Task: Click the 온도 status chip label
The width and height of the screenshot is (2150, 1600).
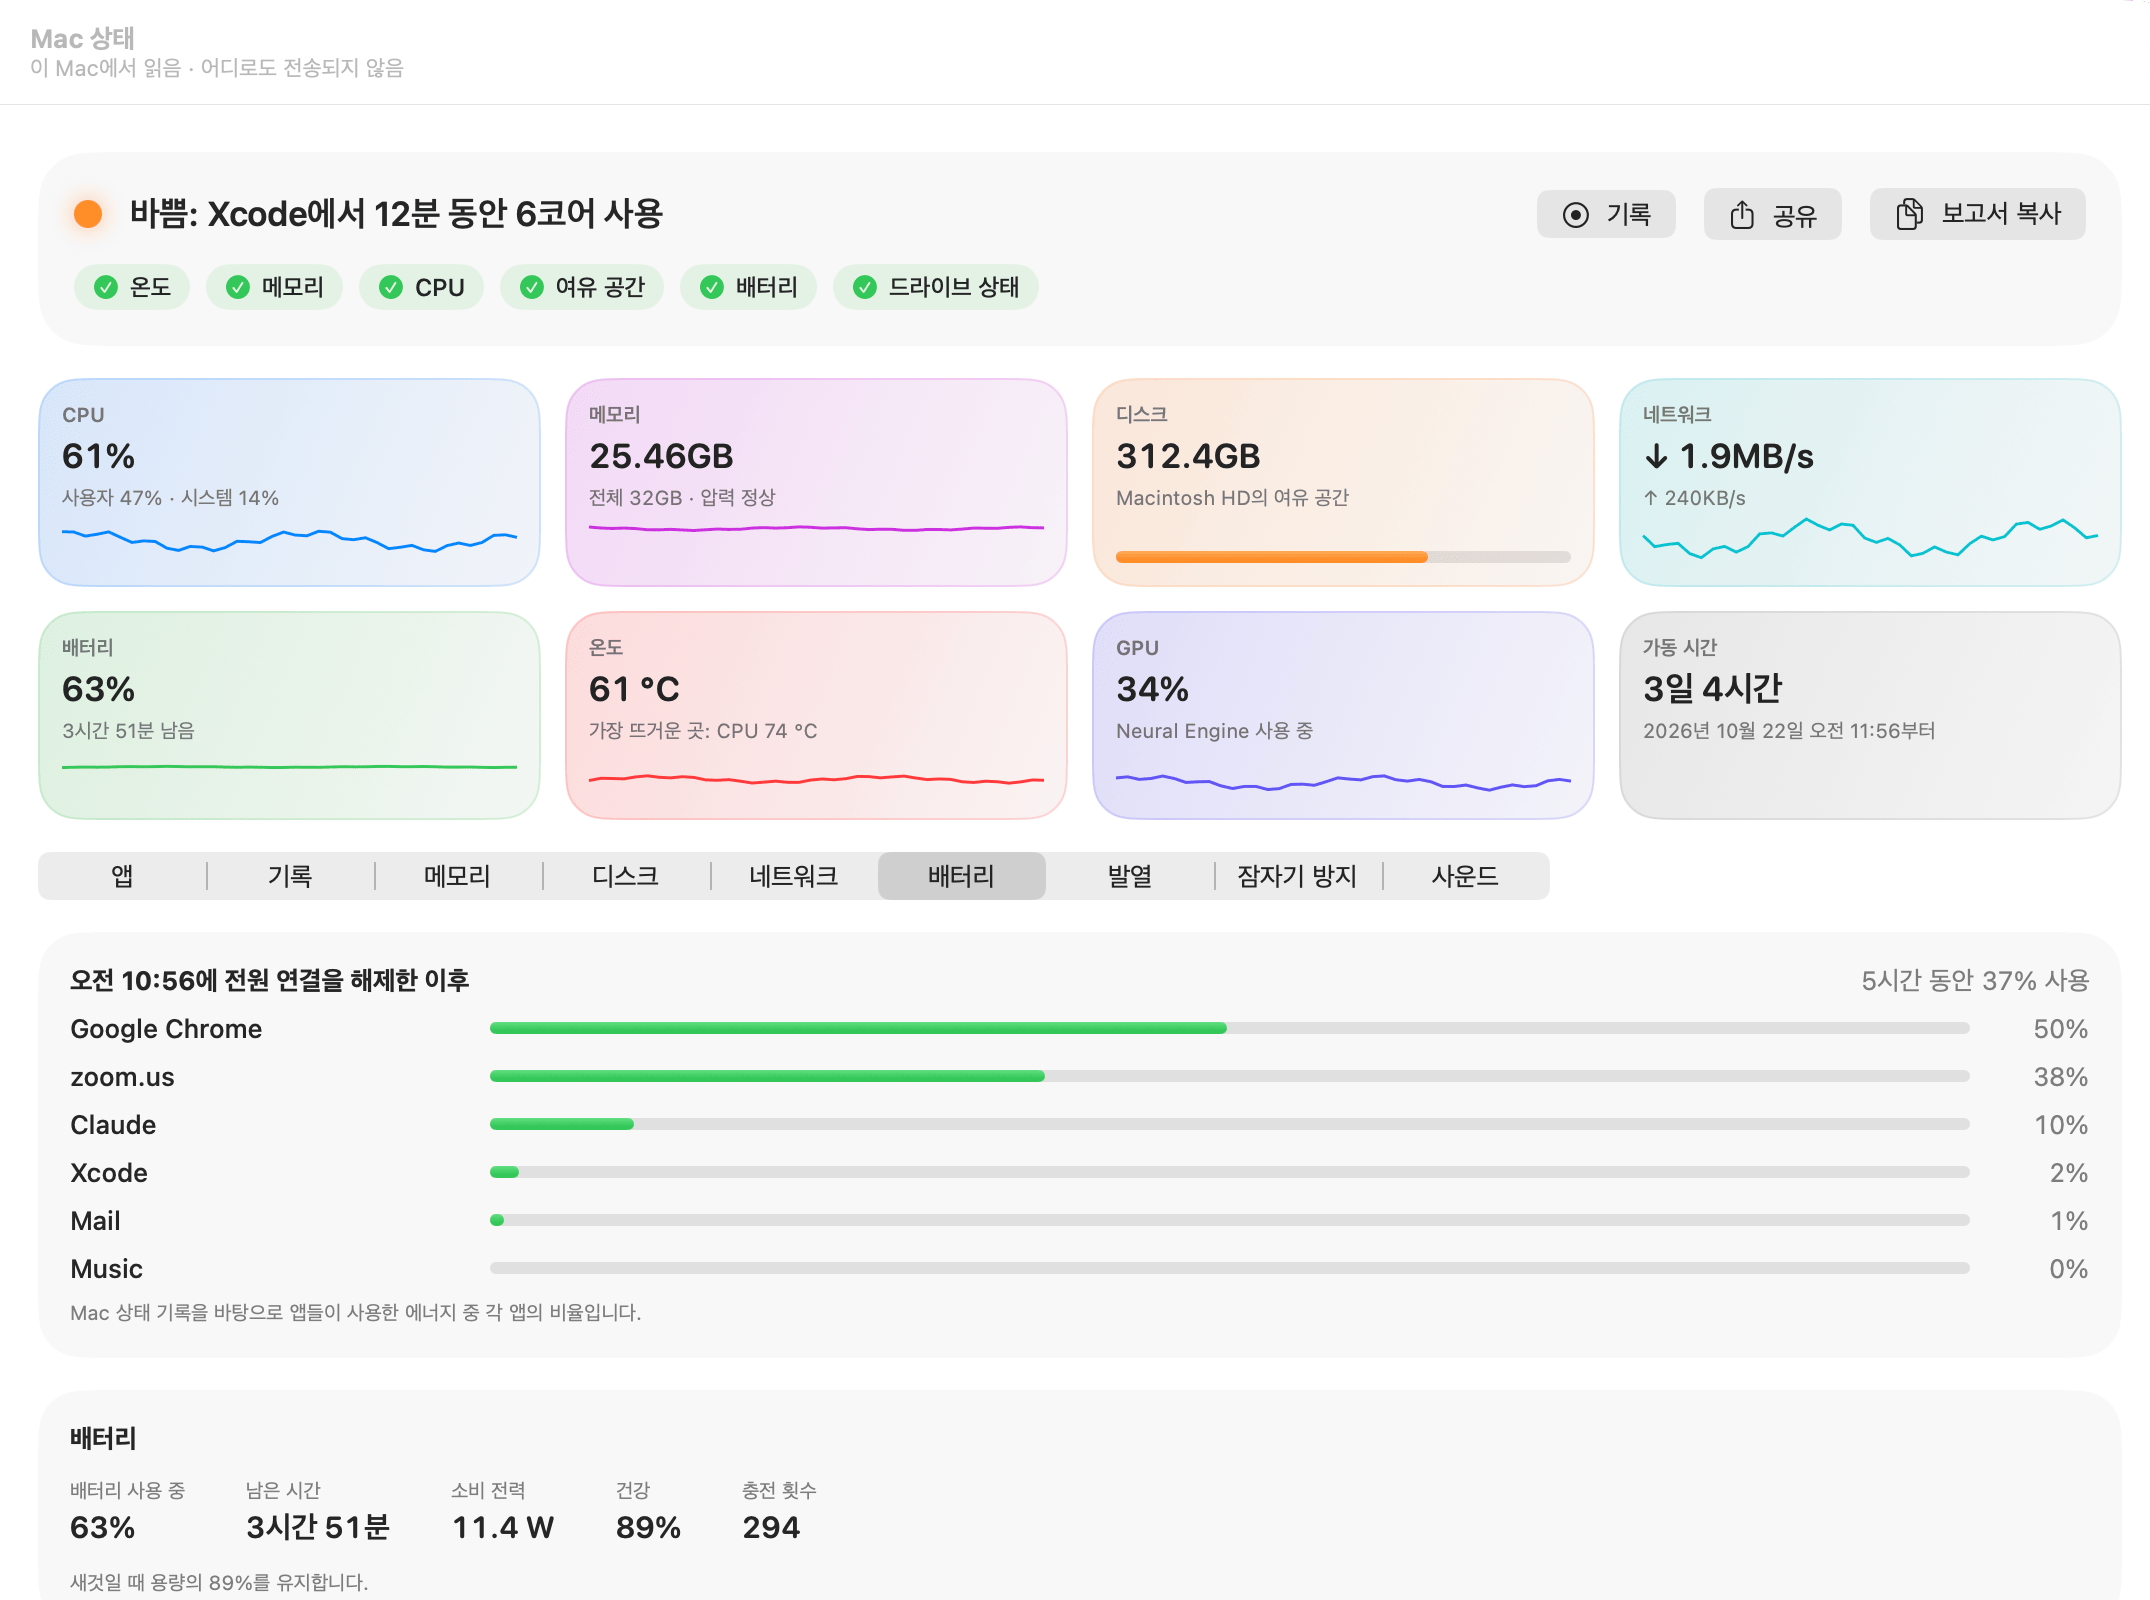Action: click(150, 288)
